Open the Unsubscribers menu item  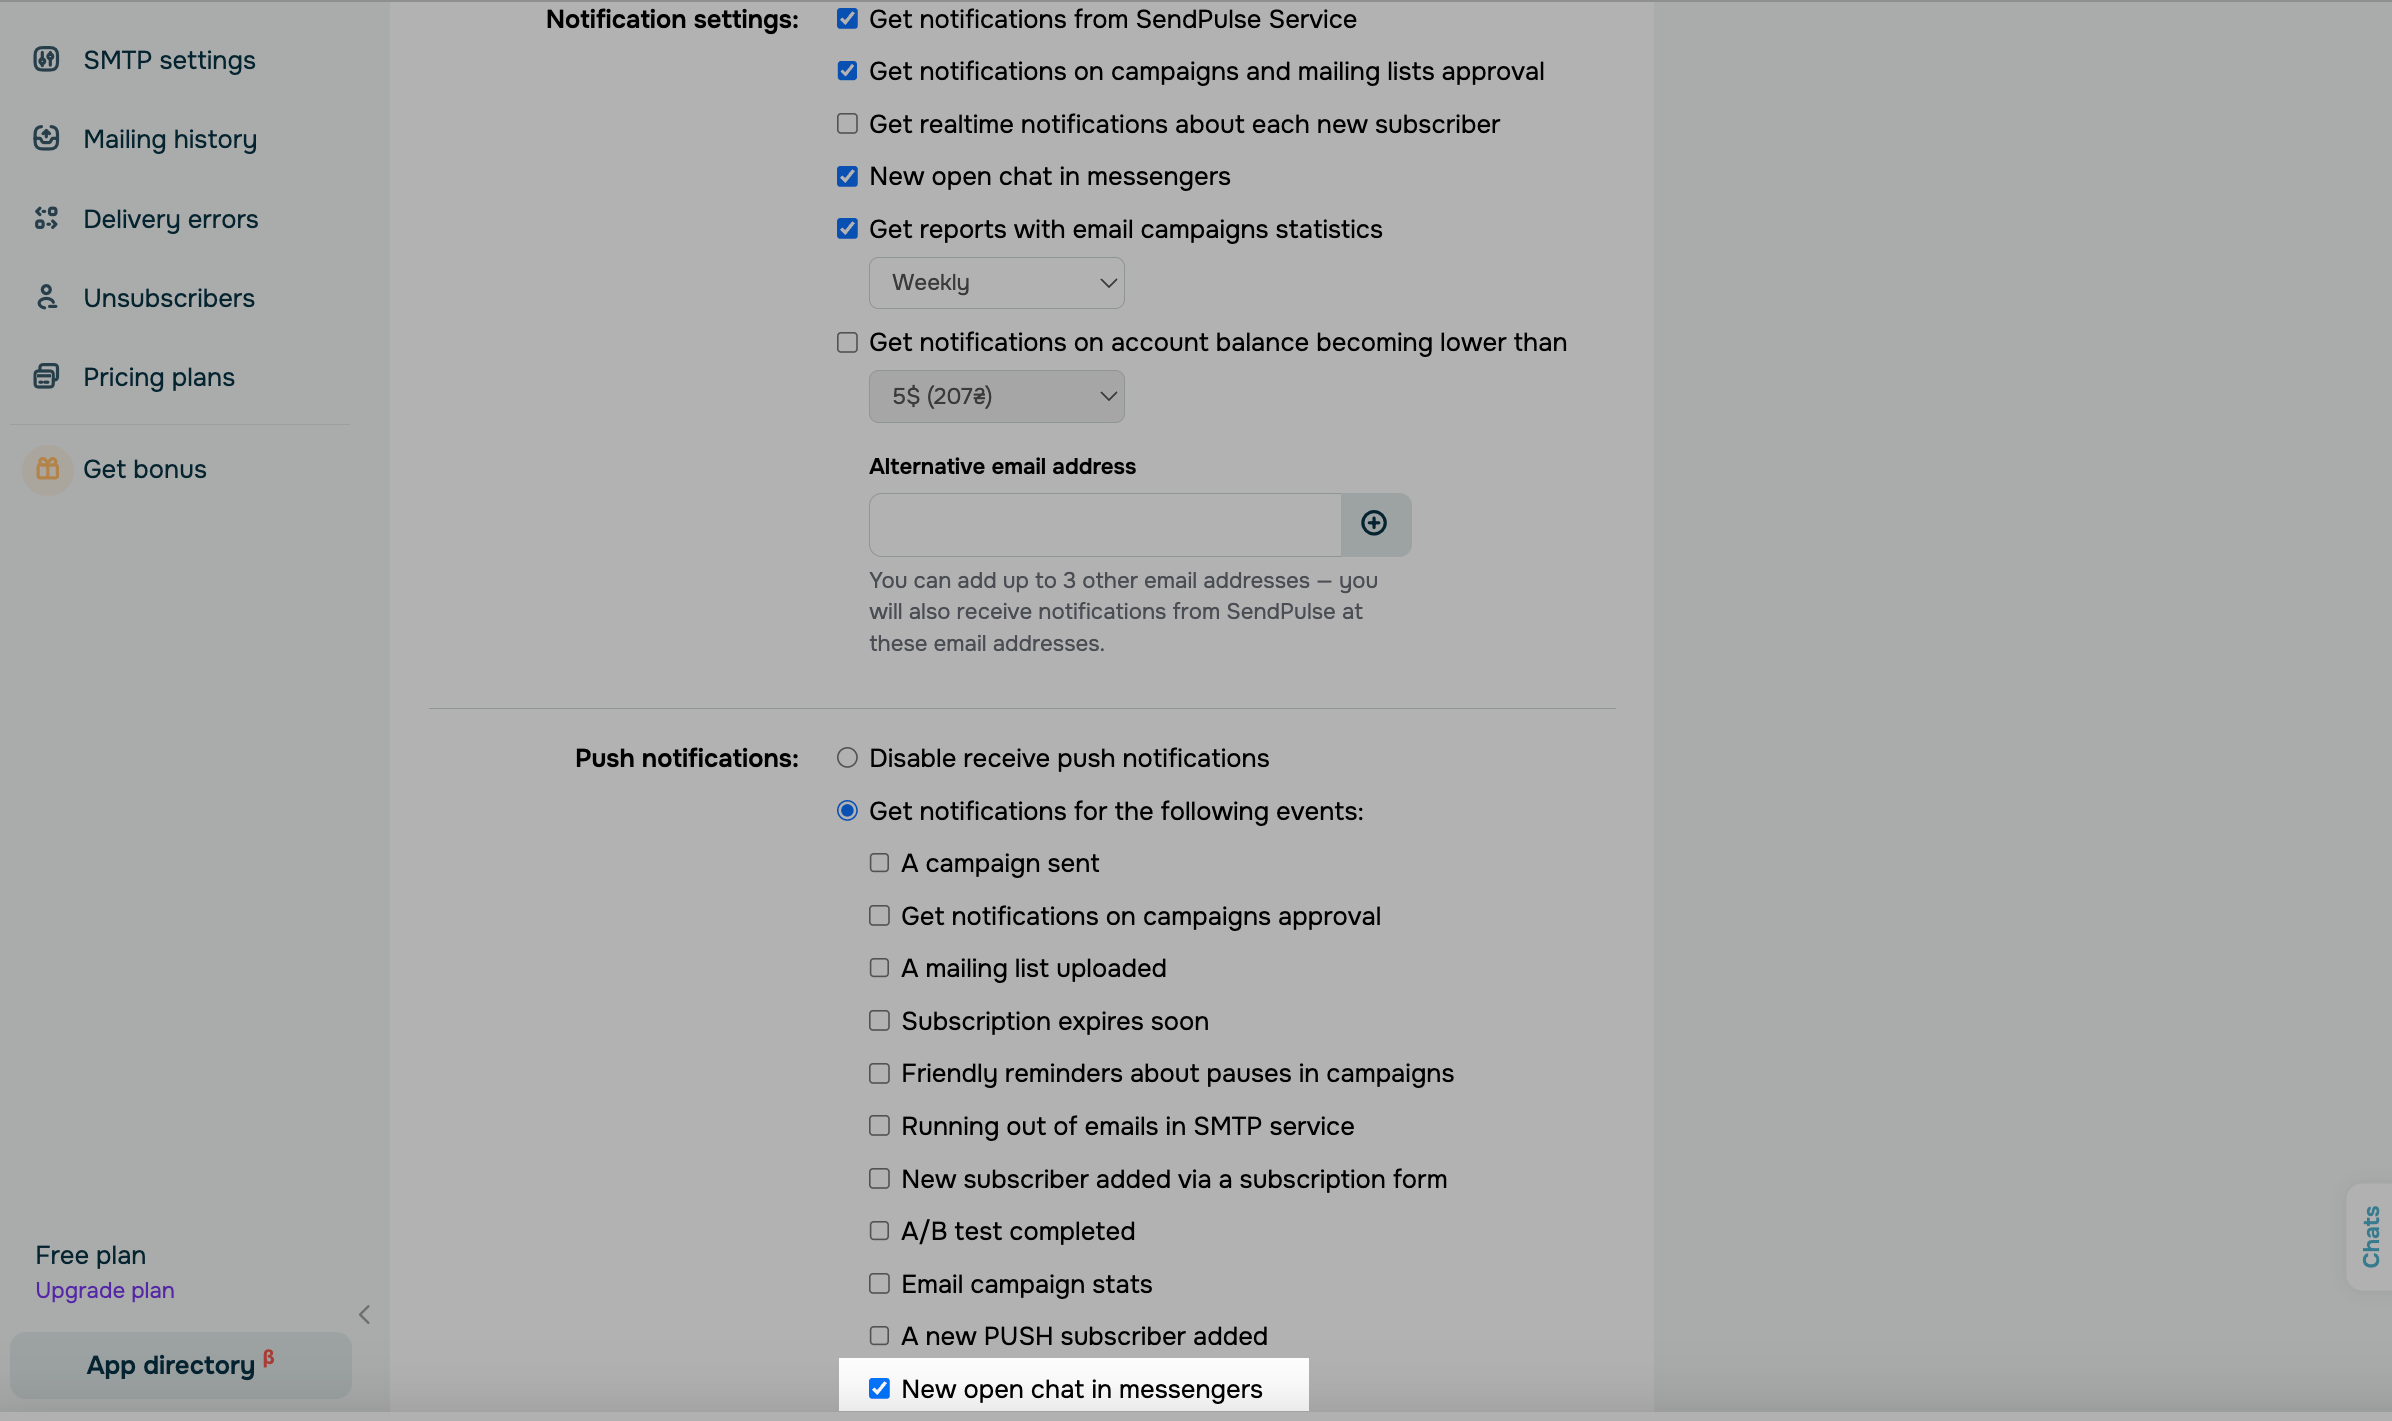[x=169, y=298]
